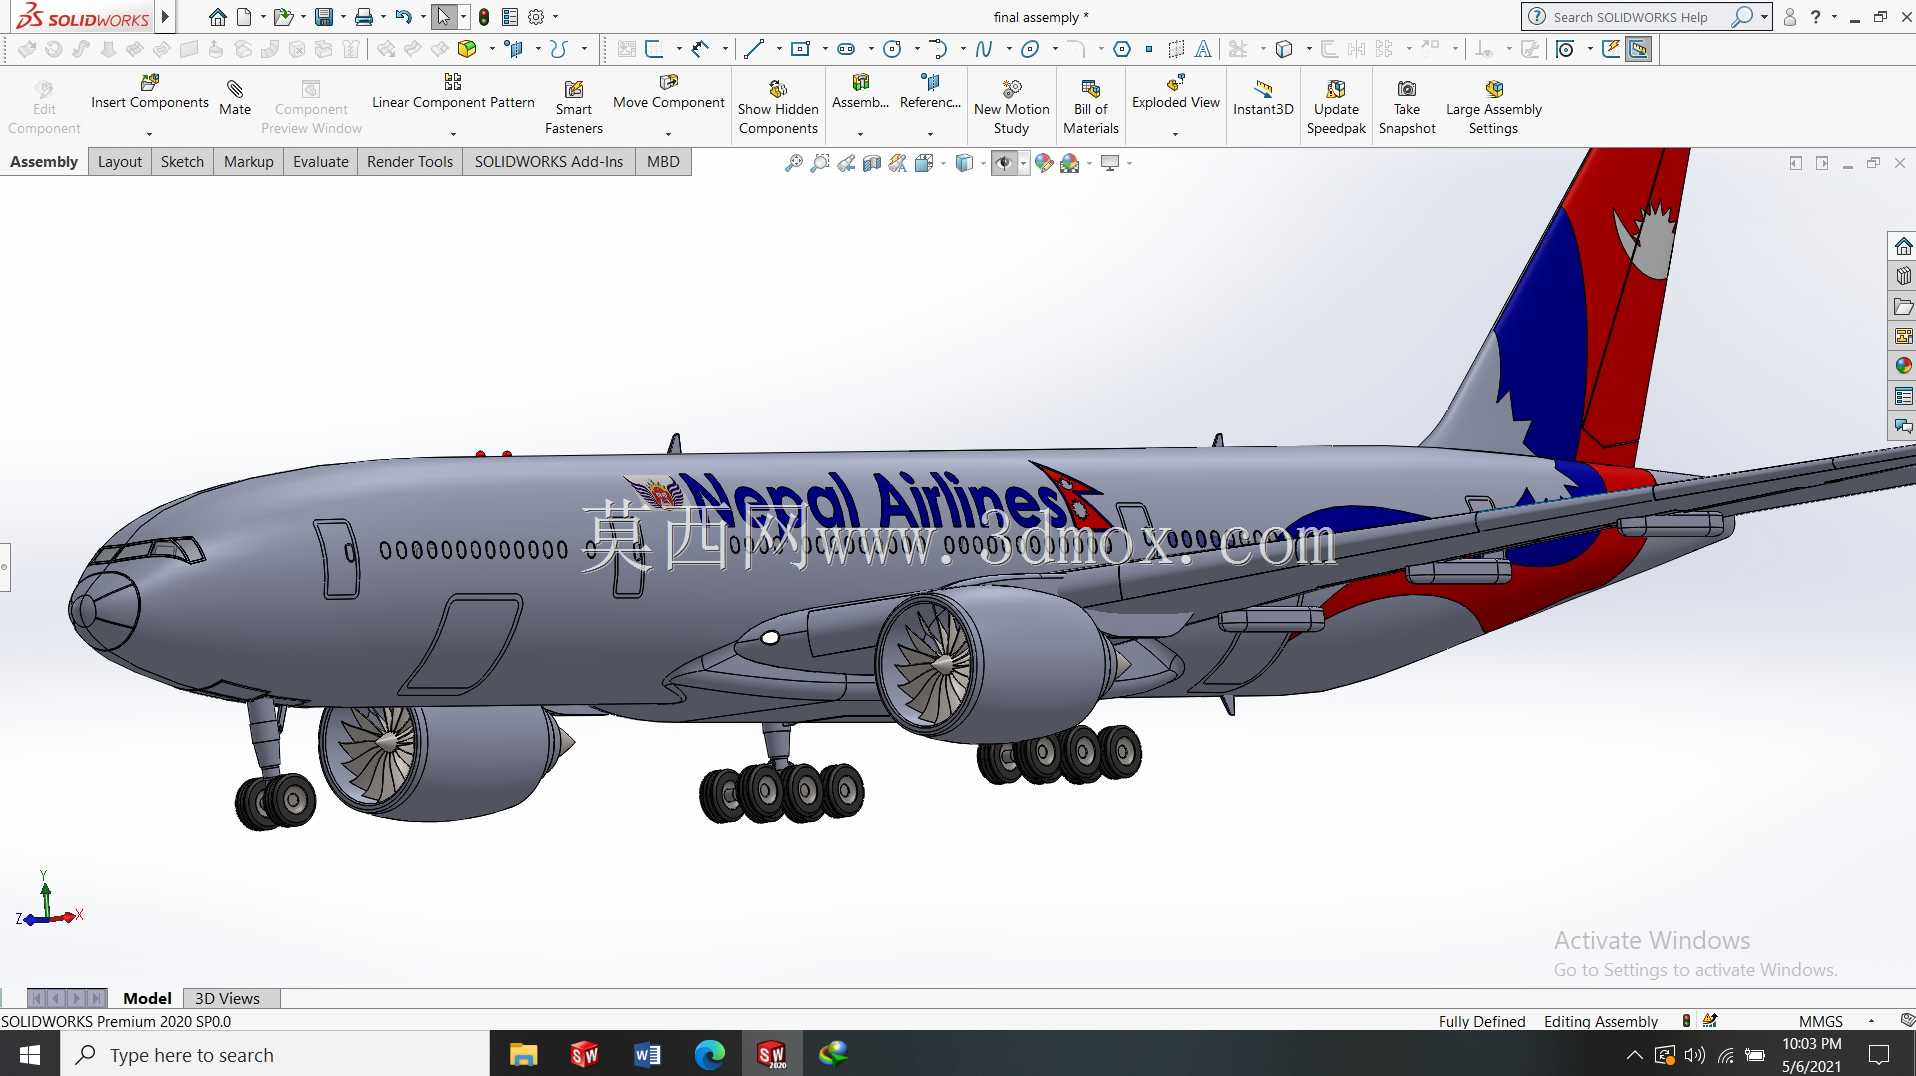Save the assembly file
1916x1076 pixels.
point(324,17)
